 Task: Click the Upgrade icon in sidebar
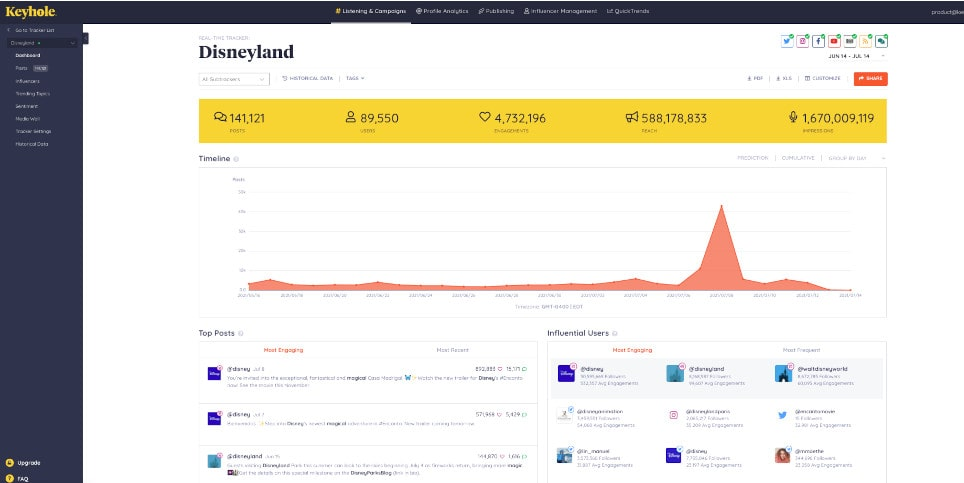coord(9,463)
